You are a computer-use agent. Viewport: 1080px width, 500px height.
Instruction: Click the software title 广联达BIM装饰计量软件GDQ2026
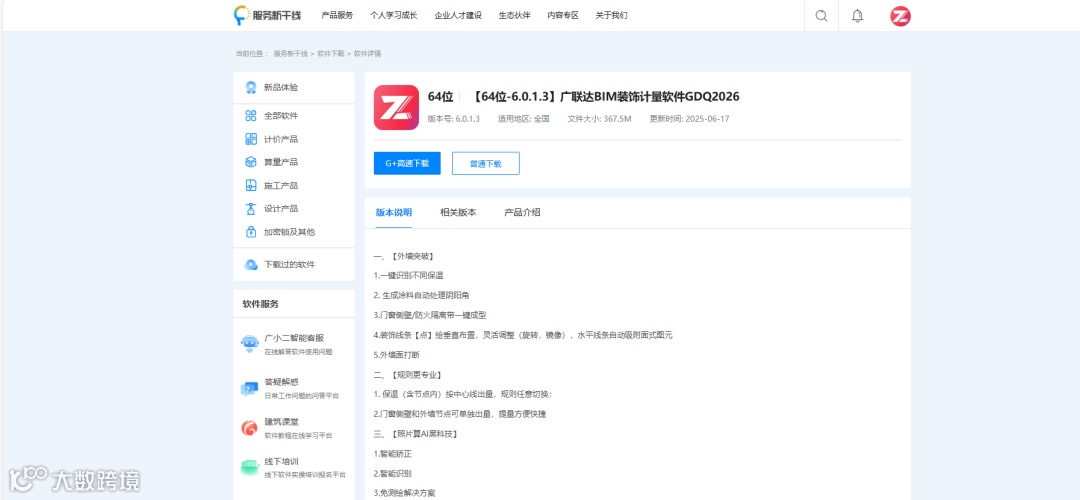coord(650,96)
